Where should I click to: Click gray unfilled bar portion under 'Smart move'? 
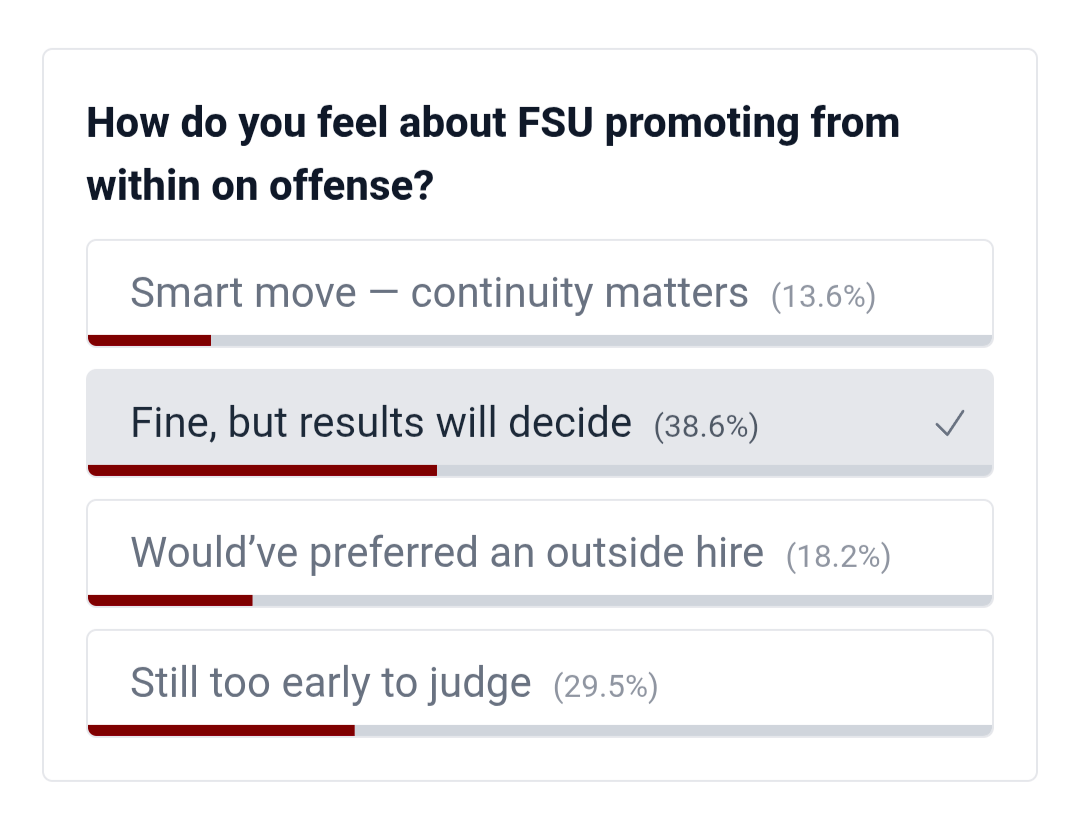pyautogui.click(x=600, y=341)
